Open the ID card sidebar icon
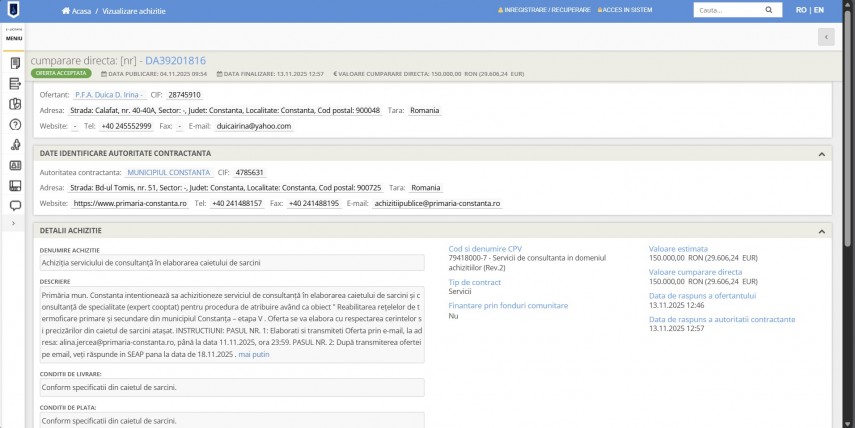 tap(15, 165)
